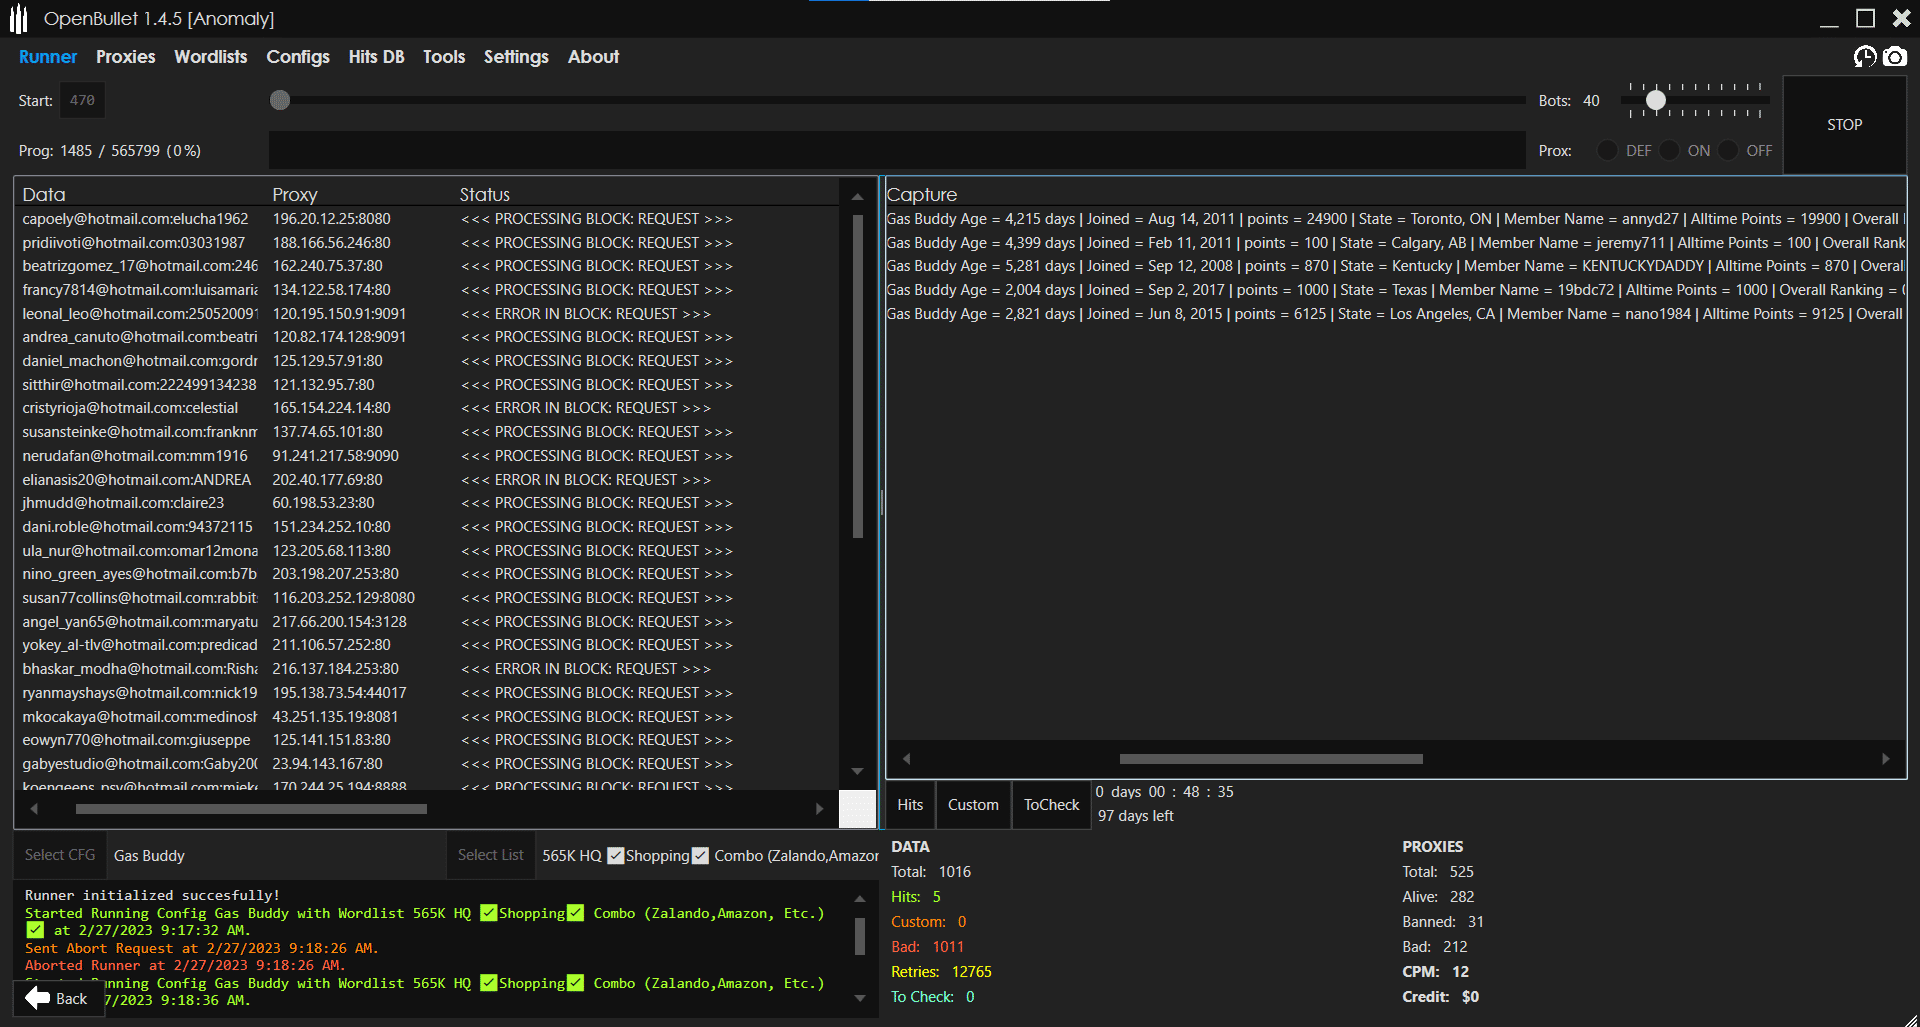The width and height of the screenshot is (1920, 1027).
Task: Select the OFF proxy mode radio button
Action: point(1729,151)
